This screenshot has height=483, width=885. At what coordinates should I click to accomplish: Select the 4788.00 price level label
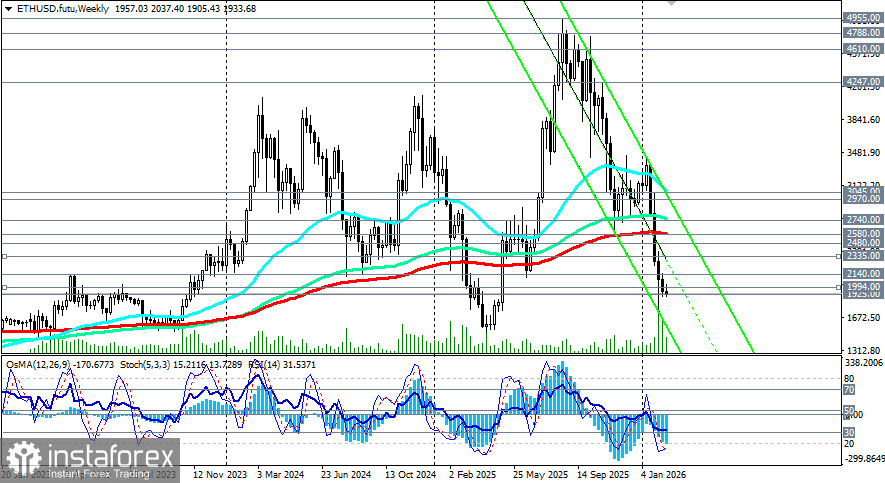pos(863,33)
